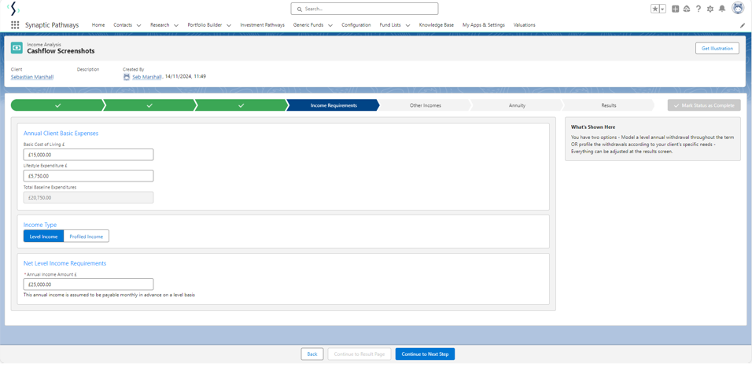
Task: Click Continue to Next Step
Action: [x=425, y=354]
